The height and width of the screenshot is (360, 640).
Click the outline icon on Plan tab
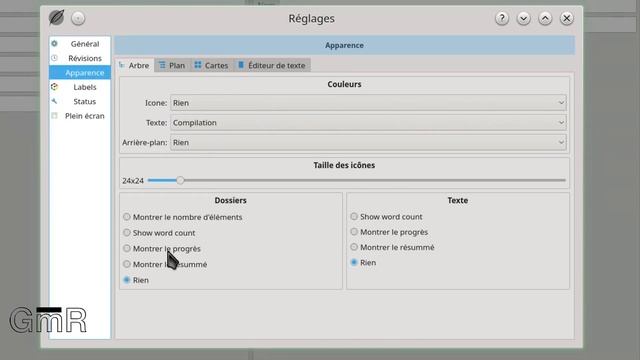pos(162,65)
